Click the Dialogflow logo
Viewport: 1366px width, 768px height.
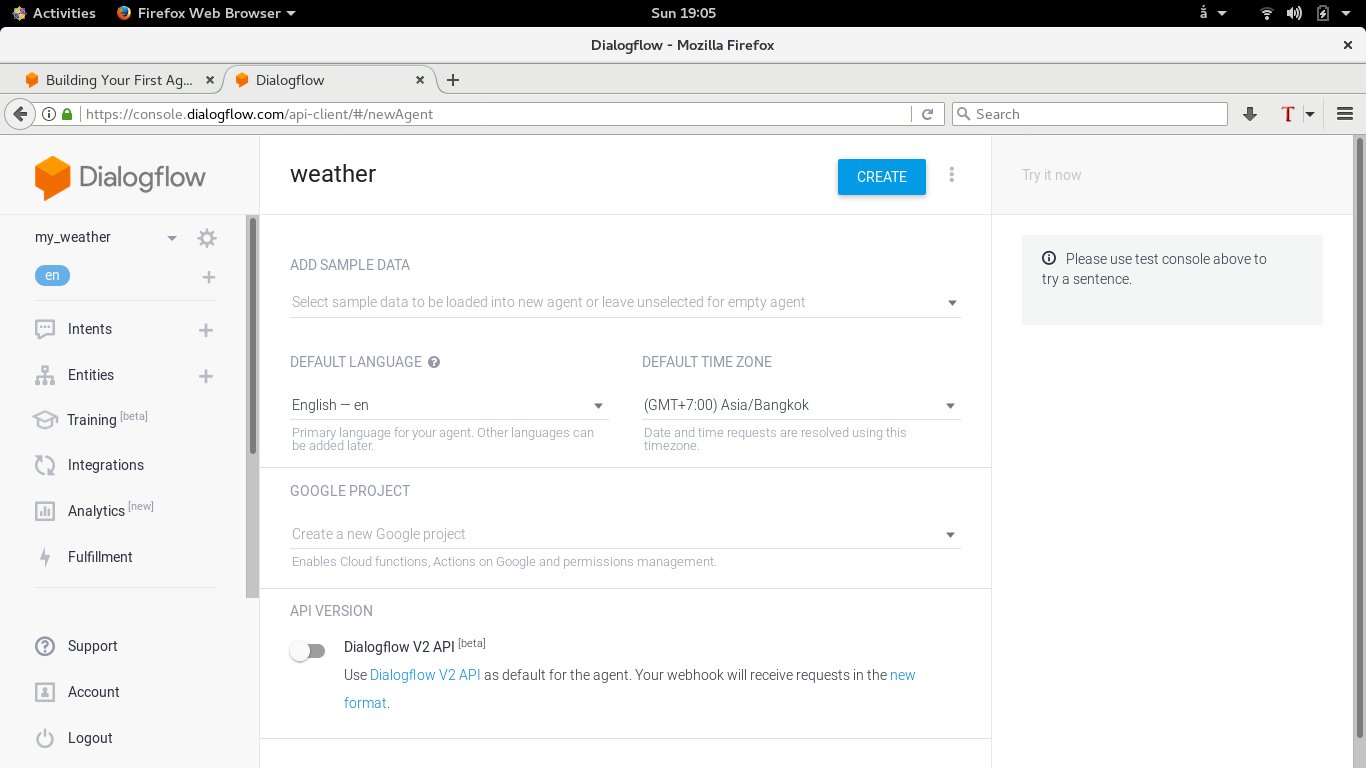coord(120,178)
